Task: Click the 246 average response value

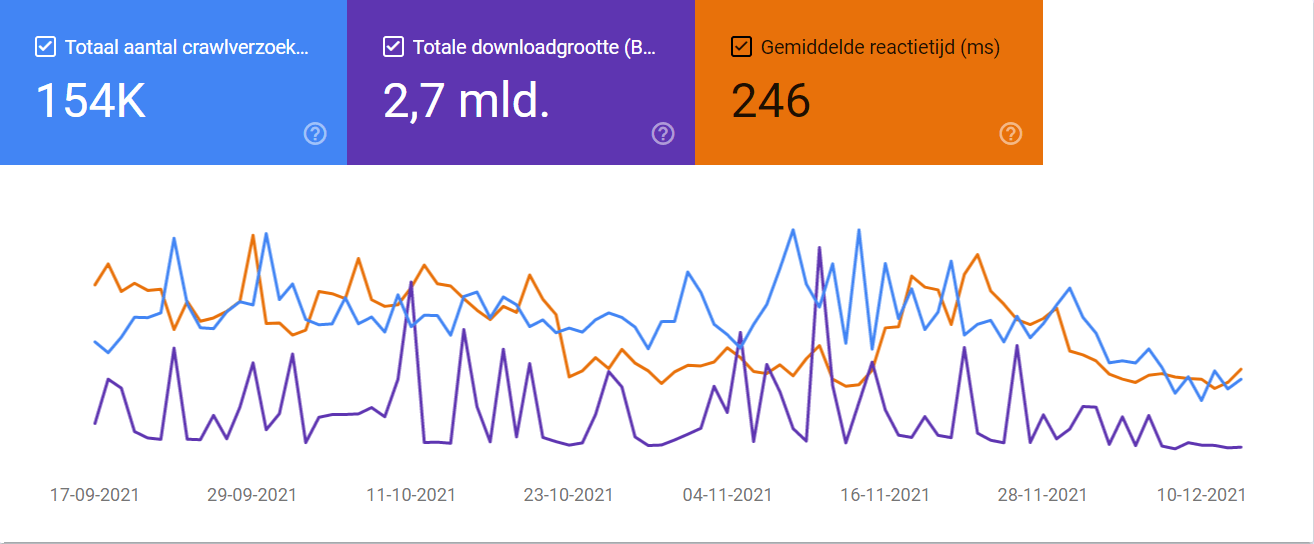Action: coord(771,100)
